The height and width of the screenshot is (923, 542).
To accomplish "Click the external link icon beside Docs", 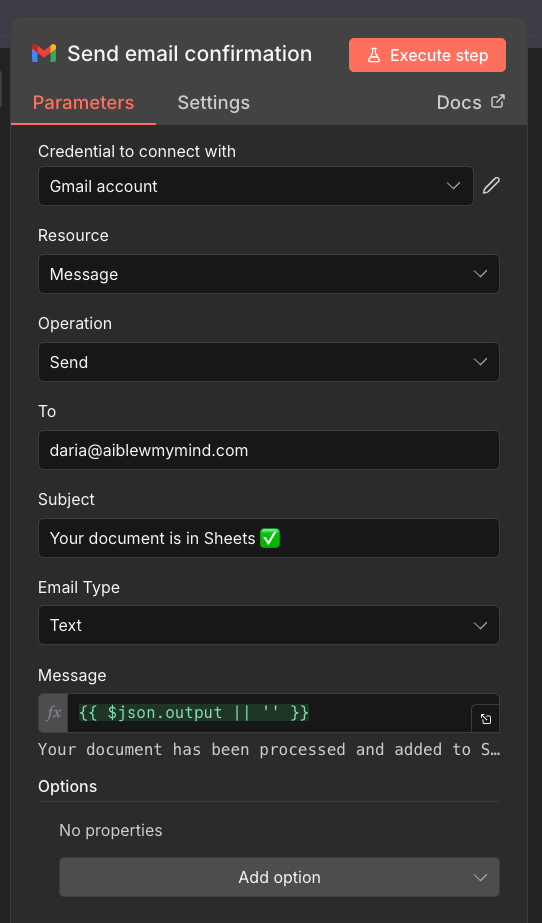I will pyautogui.click(x=498, y=101).
